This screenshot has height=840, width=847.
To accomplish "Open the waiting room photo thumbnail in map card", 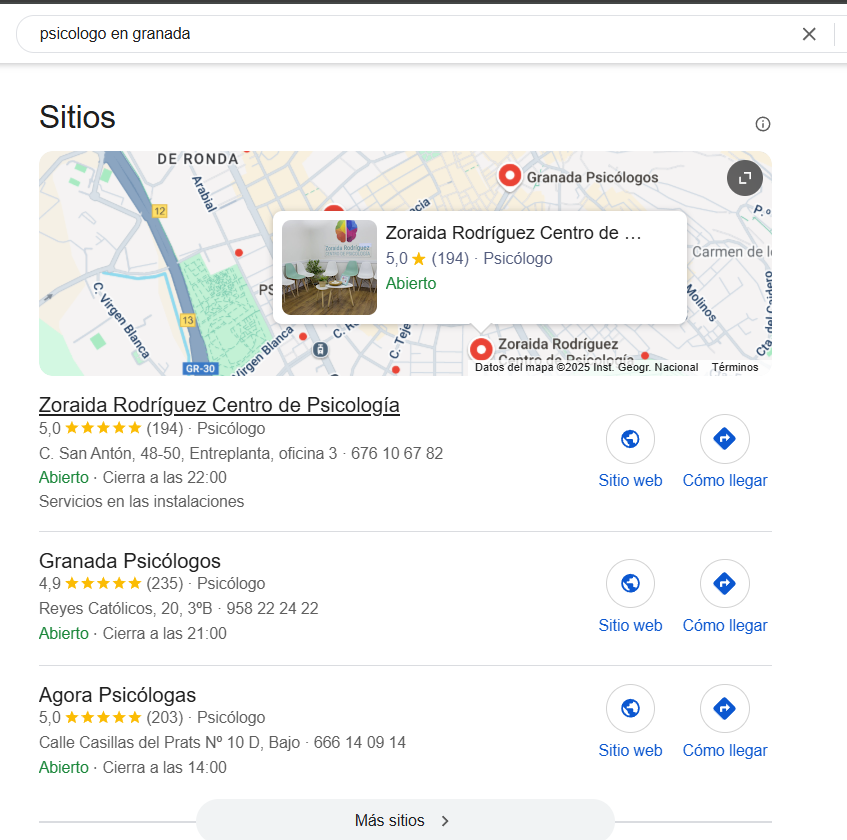I will pos(330,267).
